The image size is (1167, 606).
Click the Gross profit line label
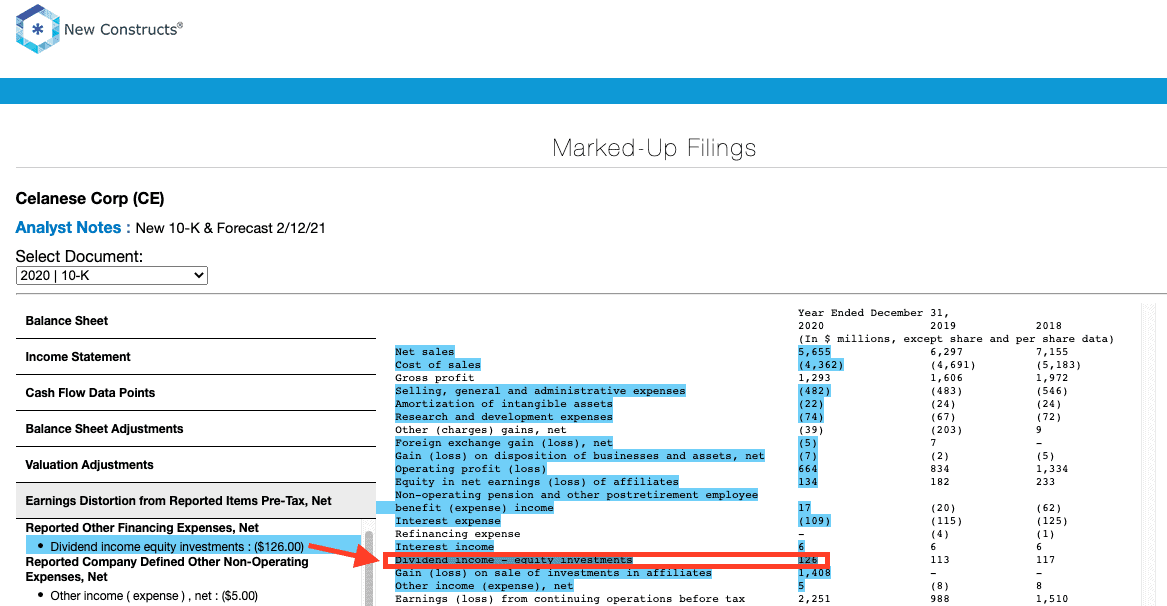435,378
